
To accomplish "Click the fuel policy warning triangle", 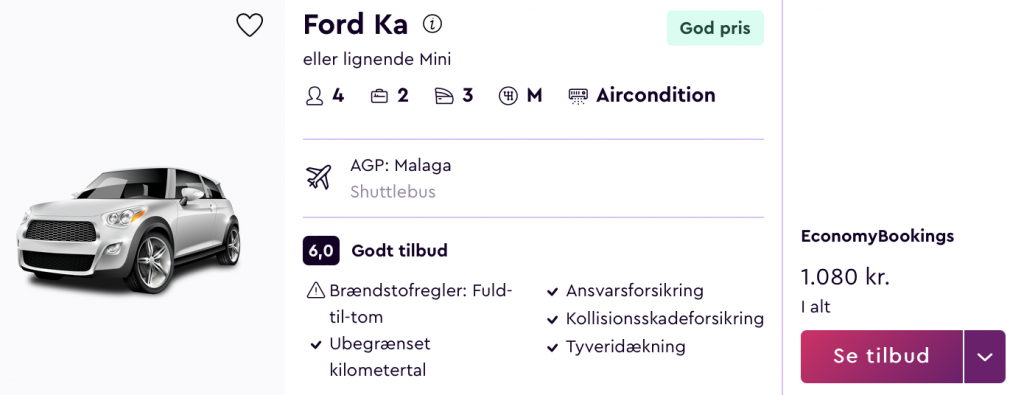I will (x=315, y=291).
